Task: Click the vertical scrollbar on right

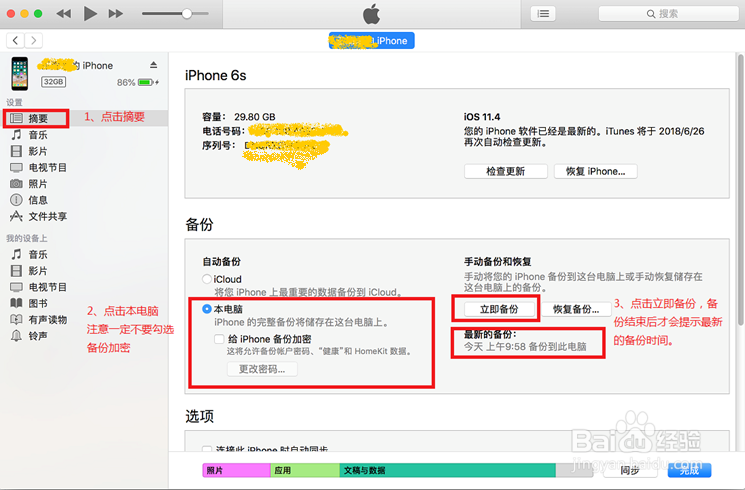Action: (x=740, y=190)
